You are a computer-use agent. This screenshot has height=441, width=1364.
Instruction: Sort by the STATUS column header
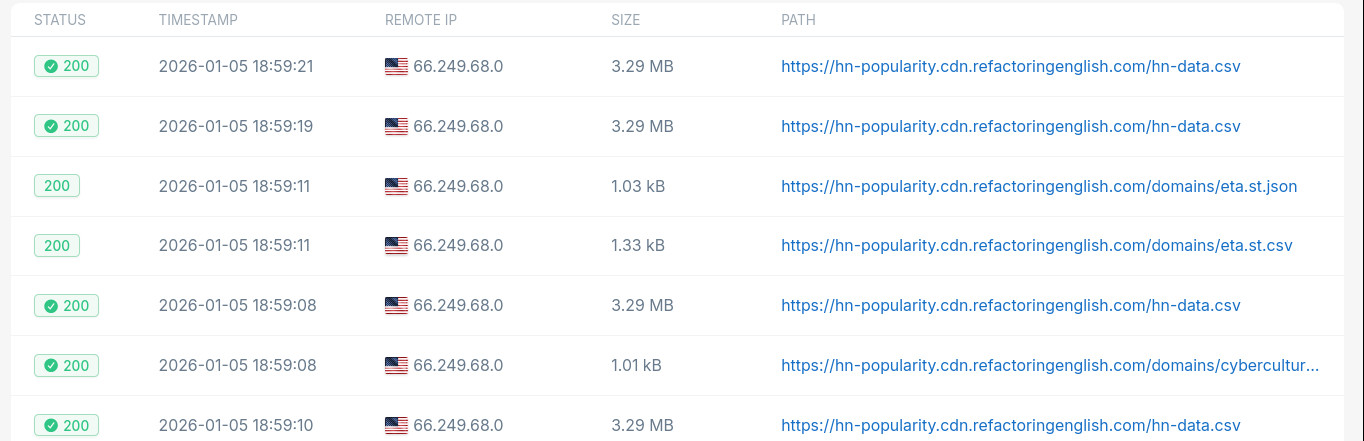60,20
